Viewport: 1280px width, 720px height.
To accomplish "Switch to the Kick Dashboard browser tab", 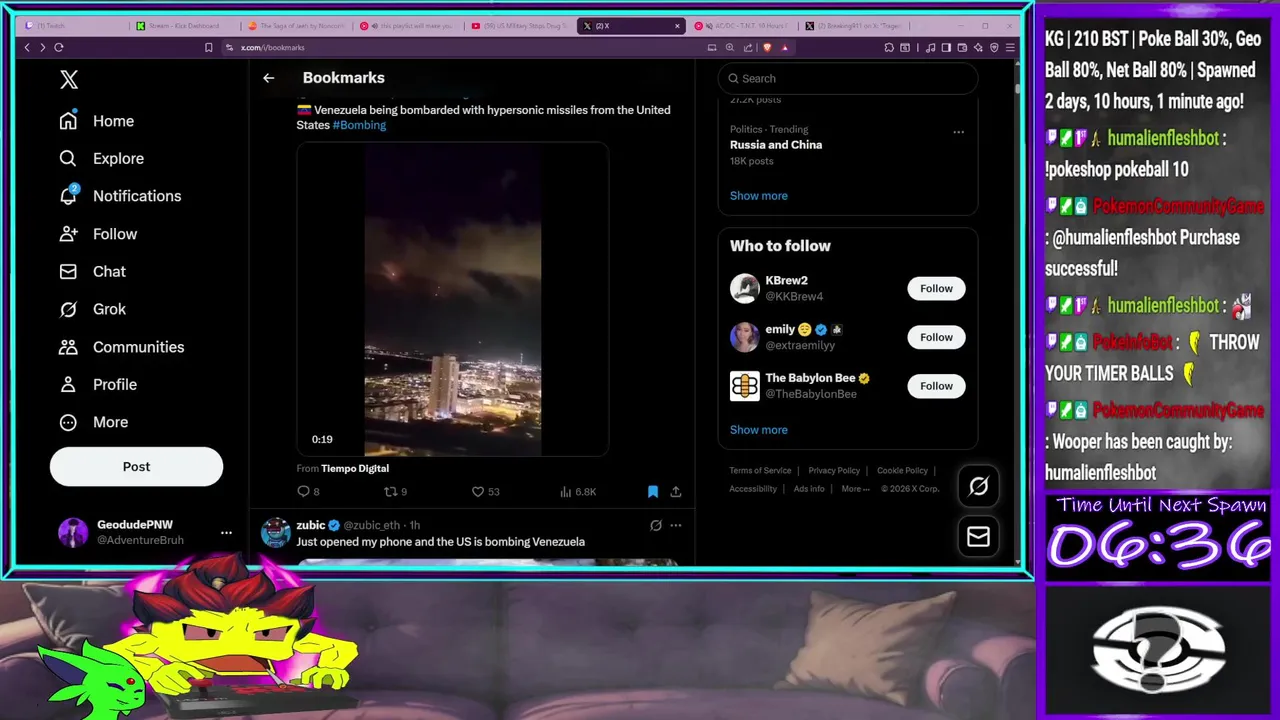I will click(x=184, y=26).
